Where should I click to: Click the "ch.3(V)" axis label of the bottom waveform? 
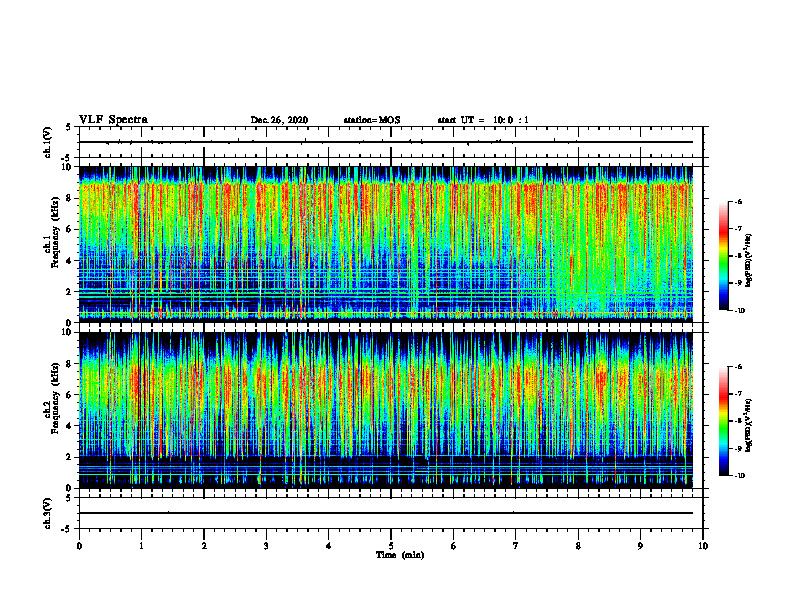pyautogui.click(x=47, y=514)
